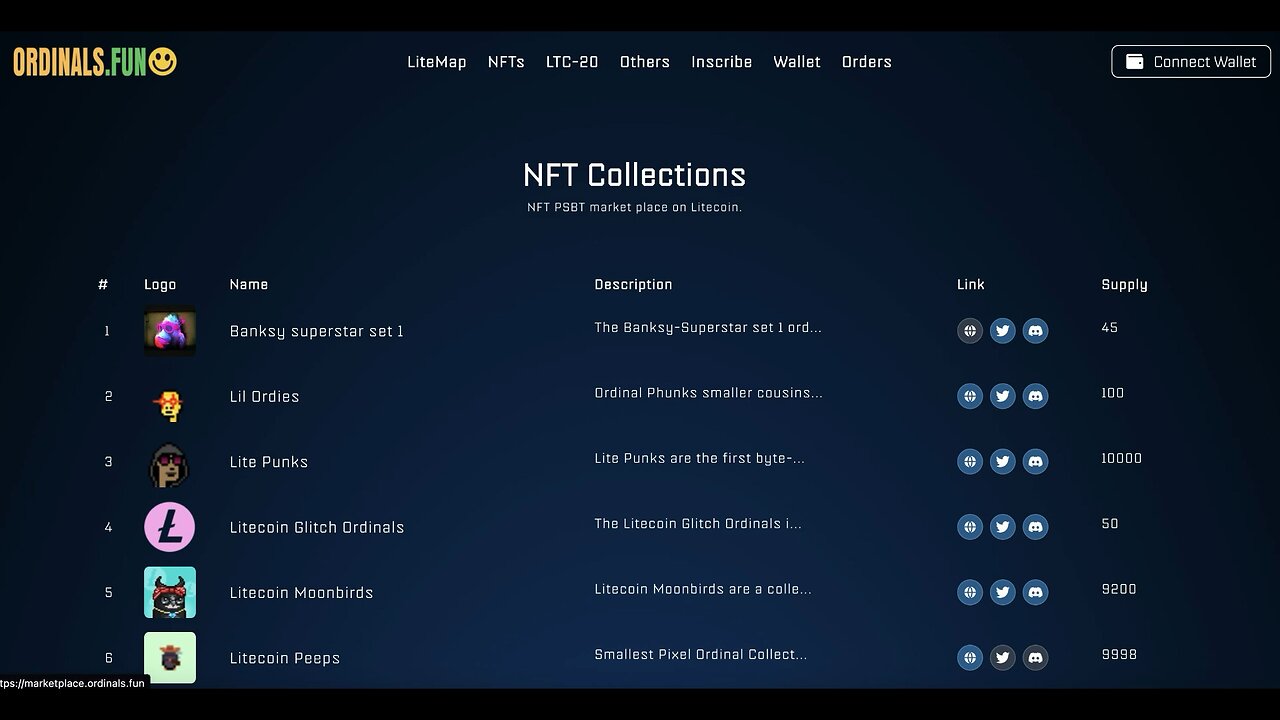Open website link for Litecoin Glitch Ordinals
The width and height of the screenshot is (1280, 720).
[x=970, y=527]
